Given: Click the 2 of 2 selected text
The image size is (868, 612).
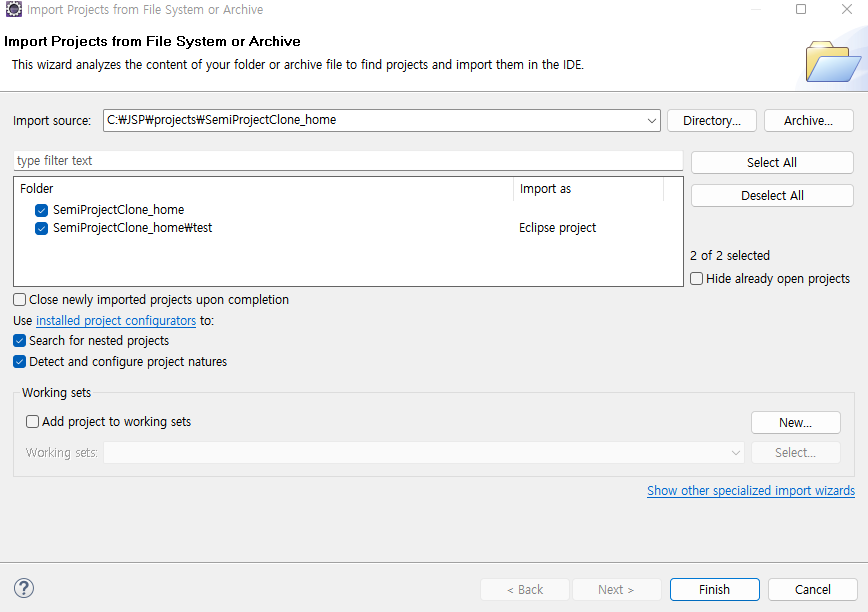Looking at the screenshot, I should point(730,256).
